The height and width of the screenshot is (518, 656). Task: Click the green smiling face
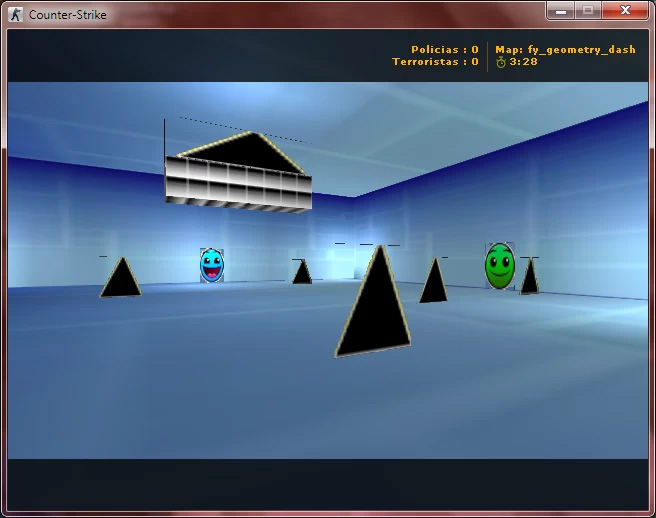[x=500, y=266]
